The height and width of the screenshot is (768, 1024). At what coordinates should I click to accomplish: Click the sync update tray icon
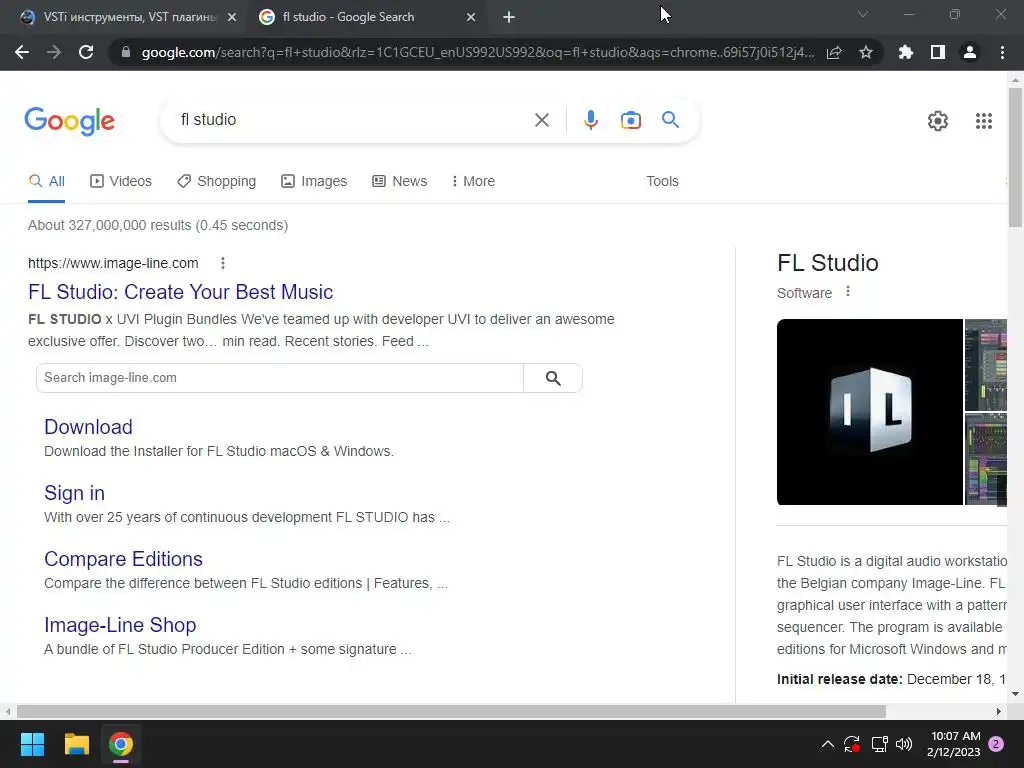[852, 744]
